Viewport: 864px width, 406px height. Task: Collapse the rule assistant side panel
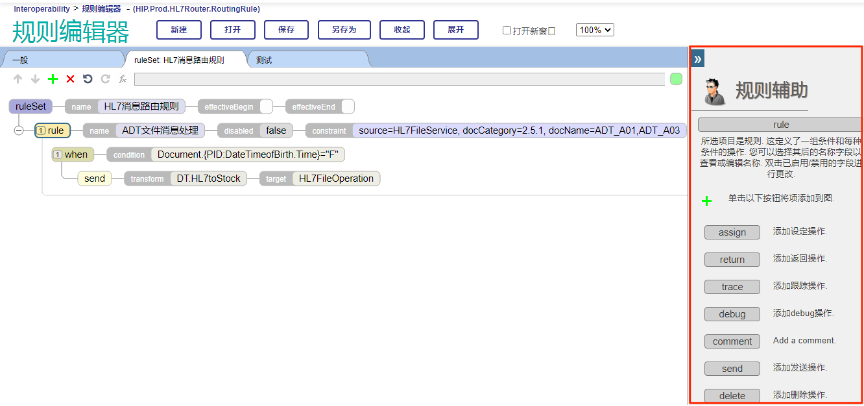coord(698,59)
